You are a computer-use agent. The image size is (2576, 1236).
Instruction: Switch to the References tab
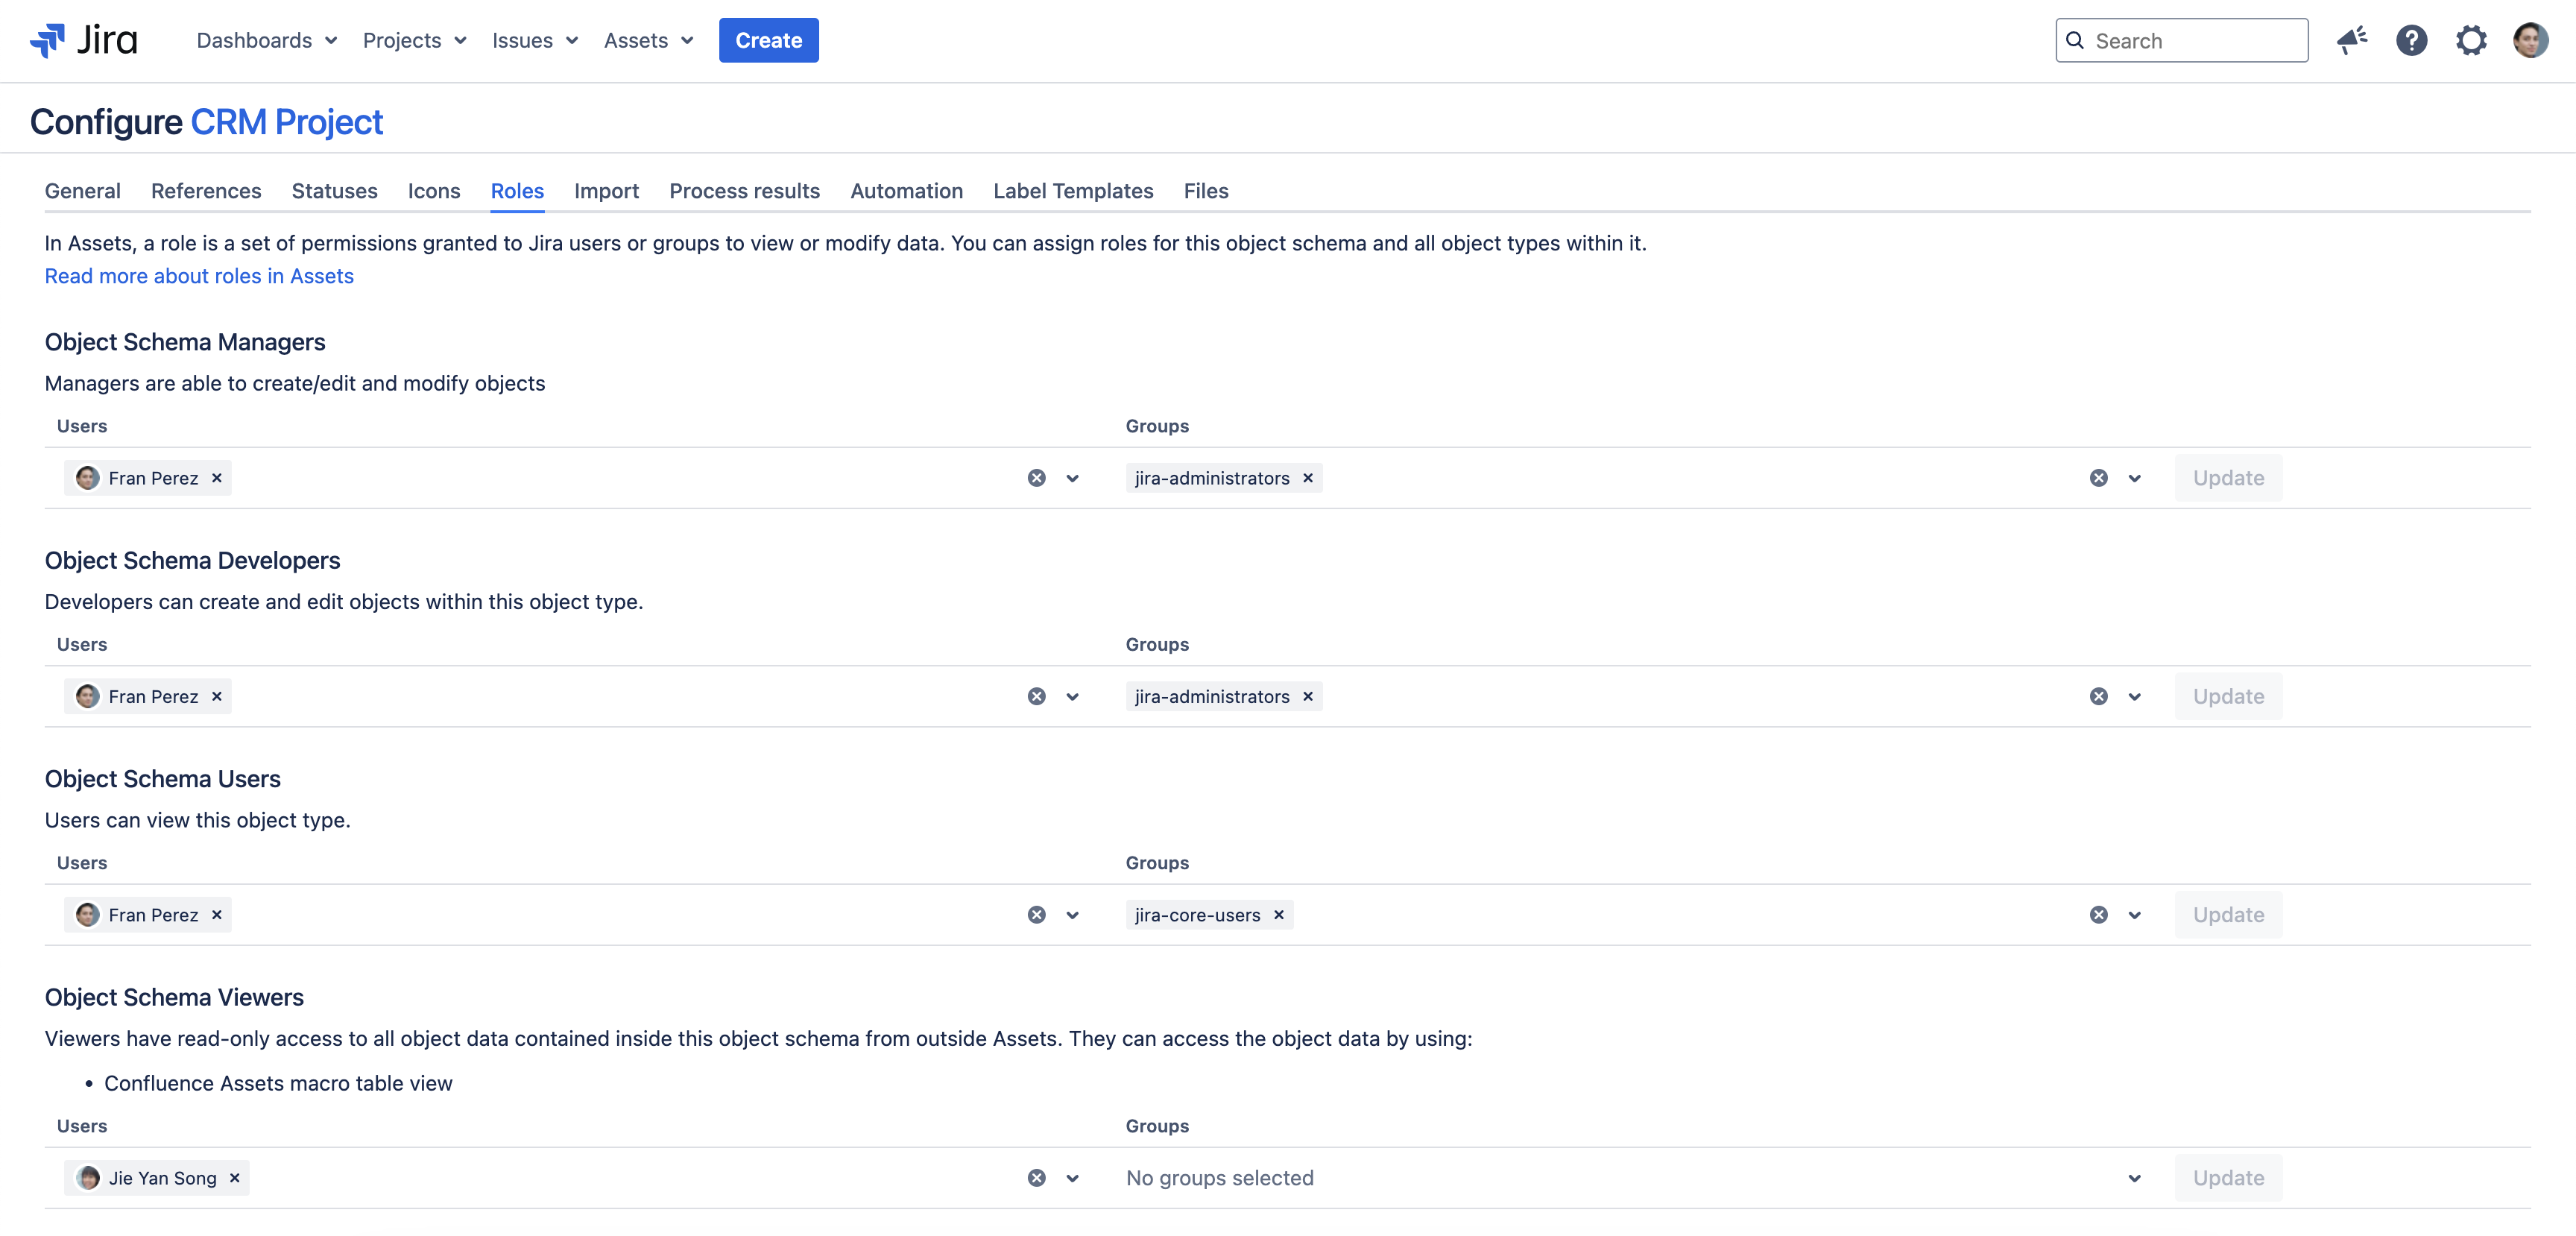click(x=206, y=191)
